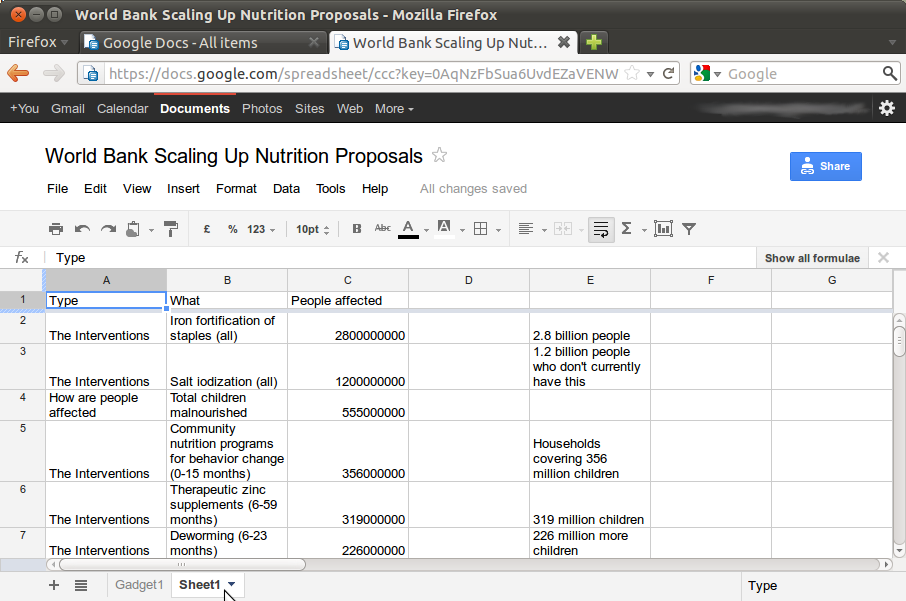Screen dimensions: 906x601
Task: Open Gmail link in the Google bar
Action: 68,109
